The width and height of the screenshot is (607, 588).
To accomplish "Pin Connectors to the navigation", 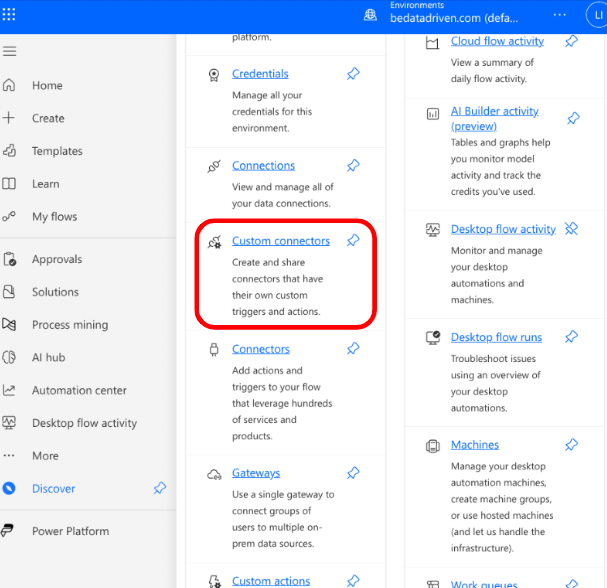I will coord(353,348).
